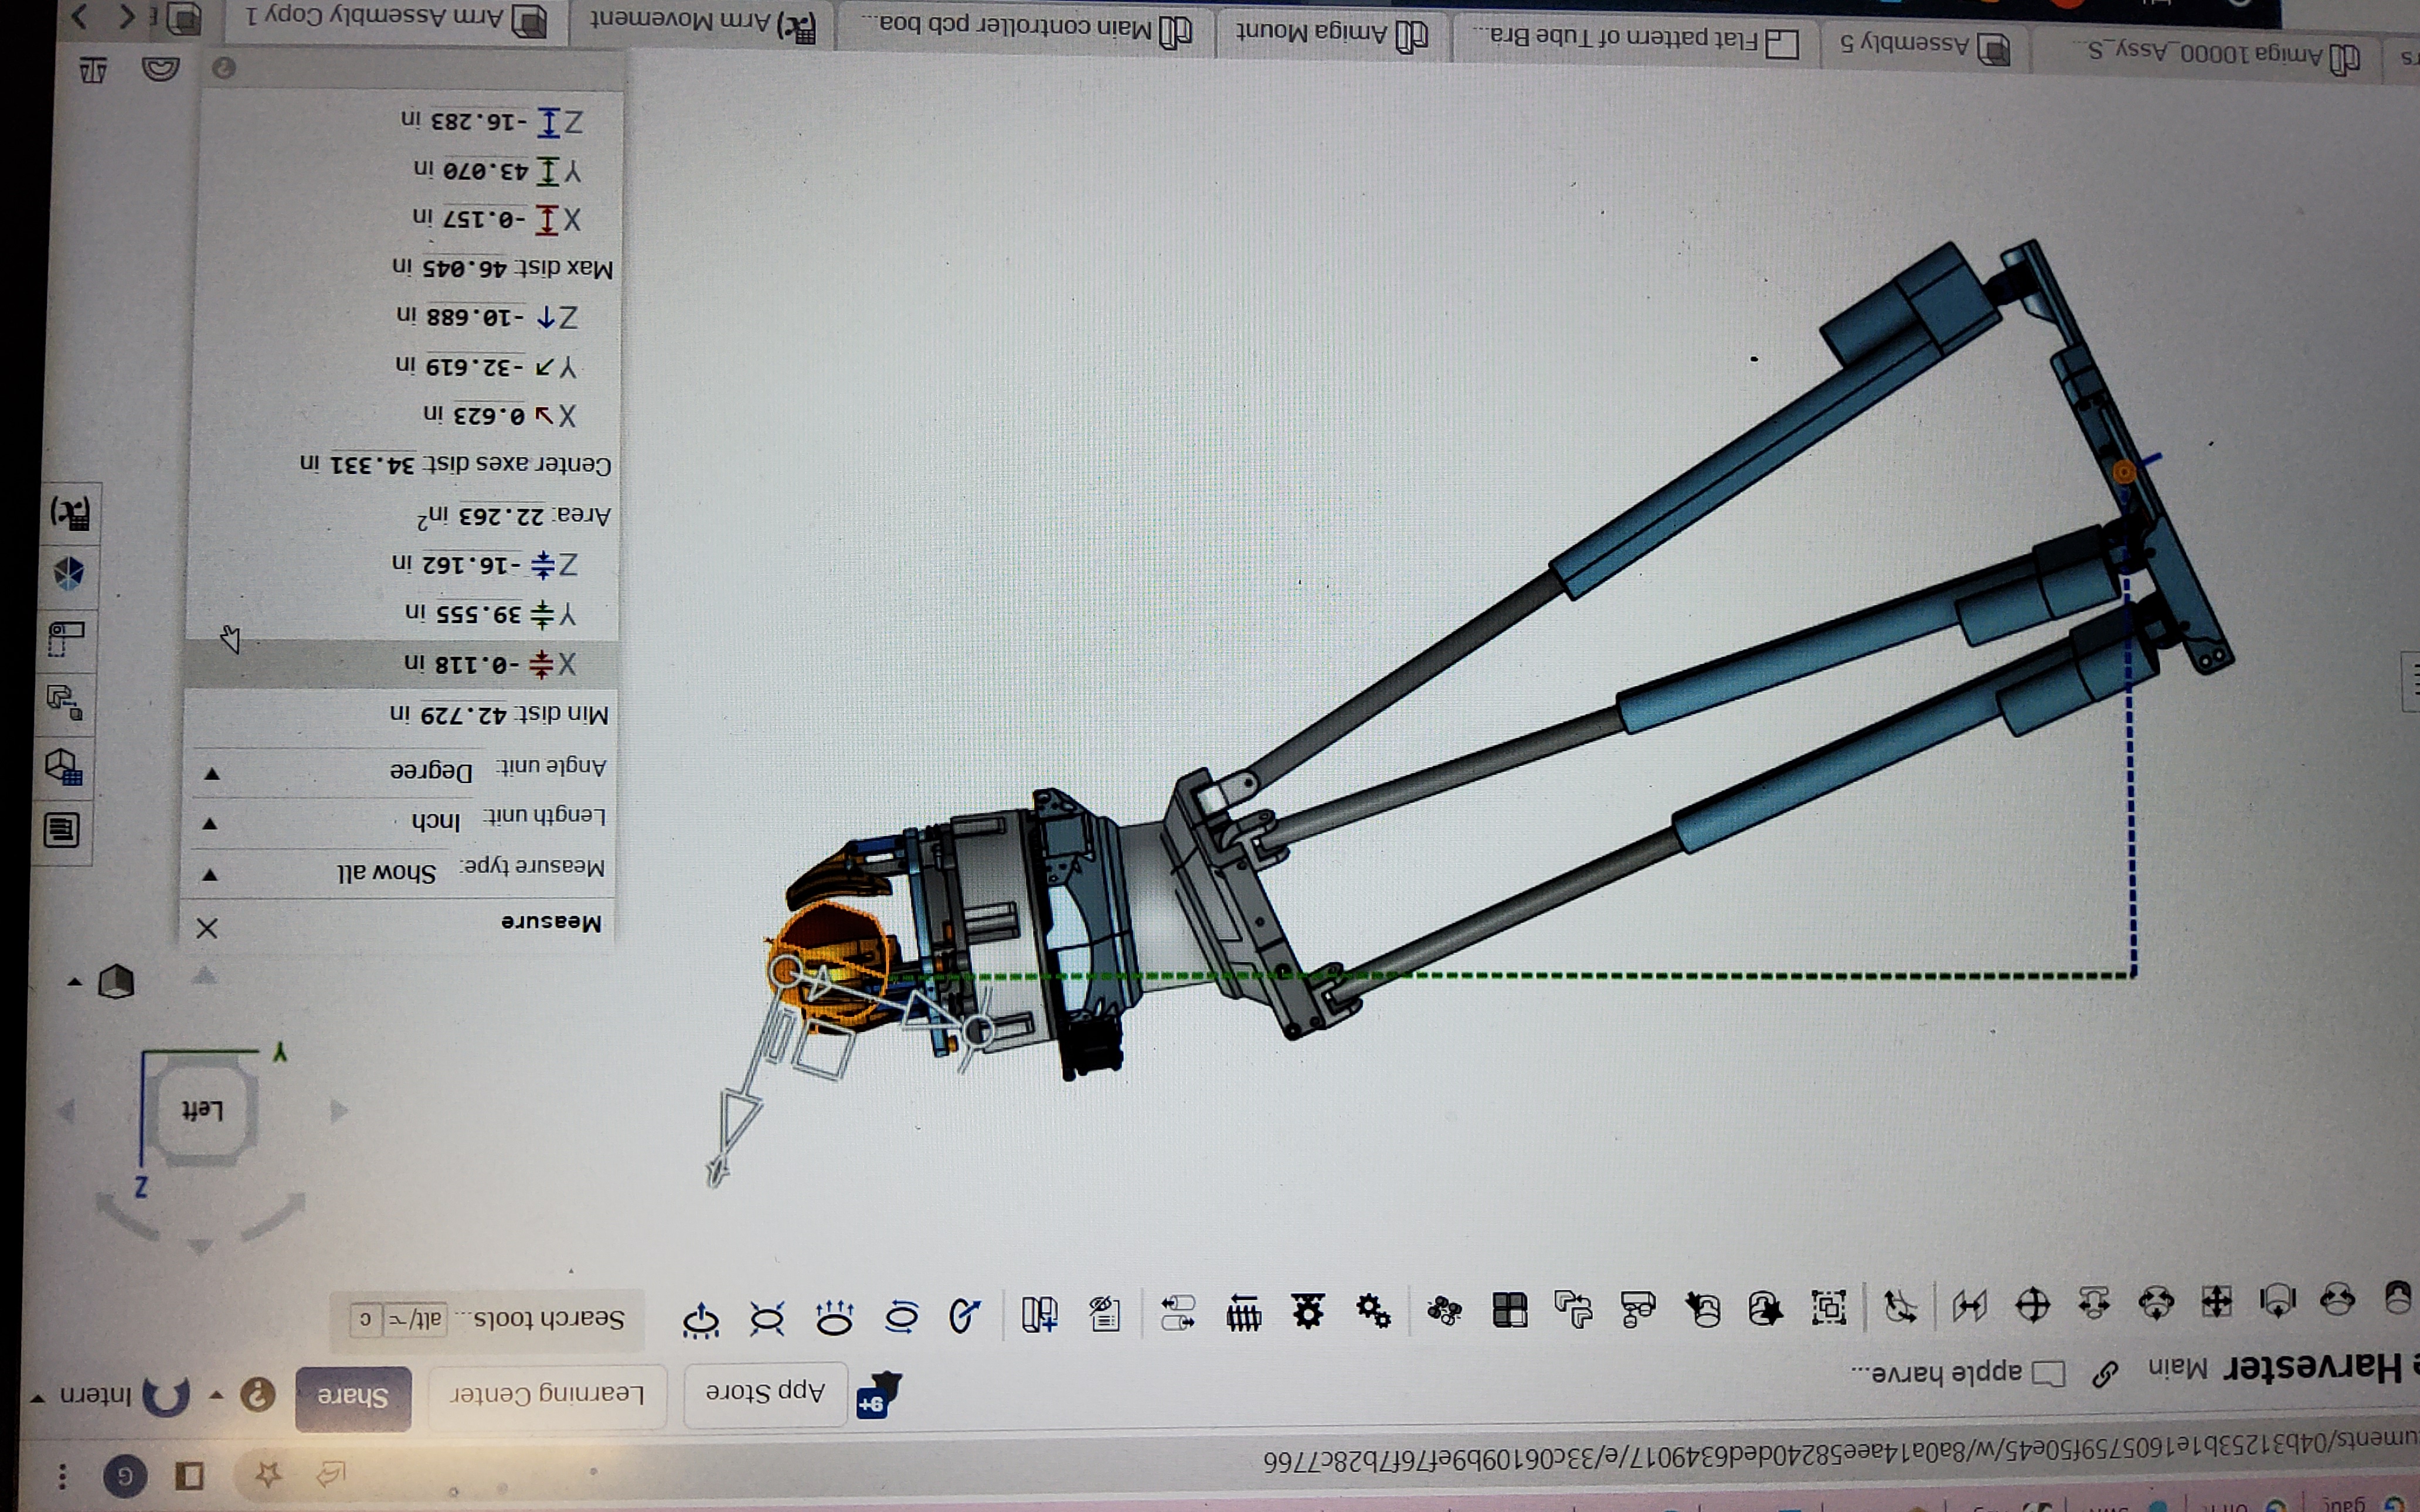The width and height of the screenshot is (2420, 1512).
Task: Click the leftmost toolbar icon beside Search tools
Action: pyautogui.click(x=700, y=1320)
